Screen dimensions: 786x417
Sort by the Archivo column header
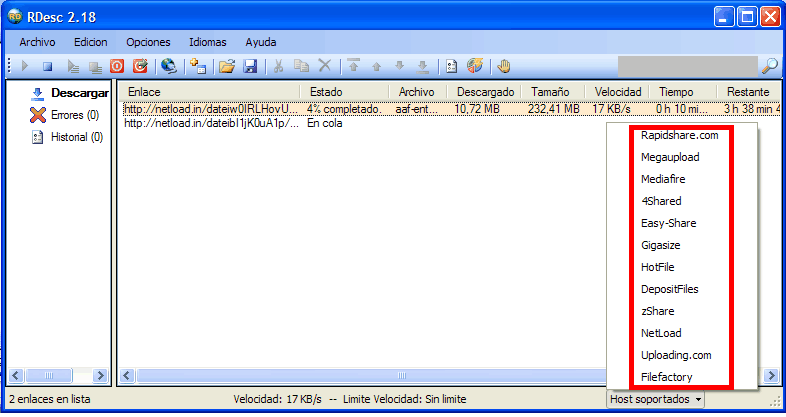point(417,92)
